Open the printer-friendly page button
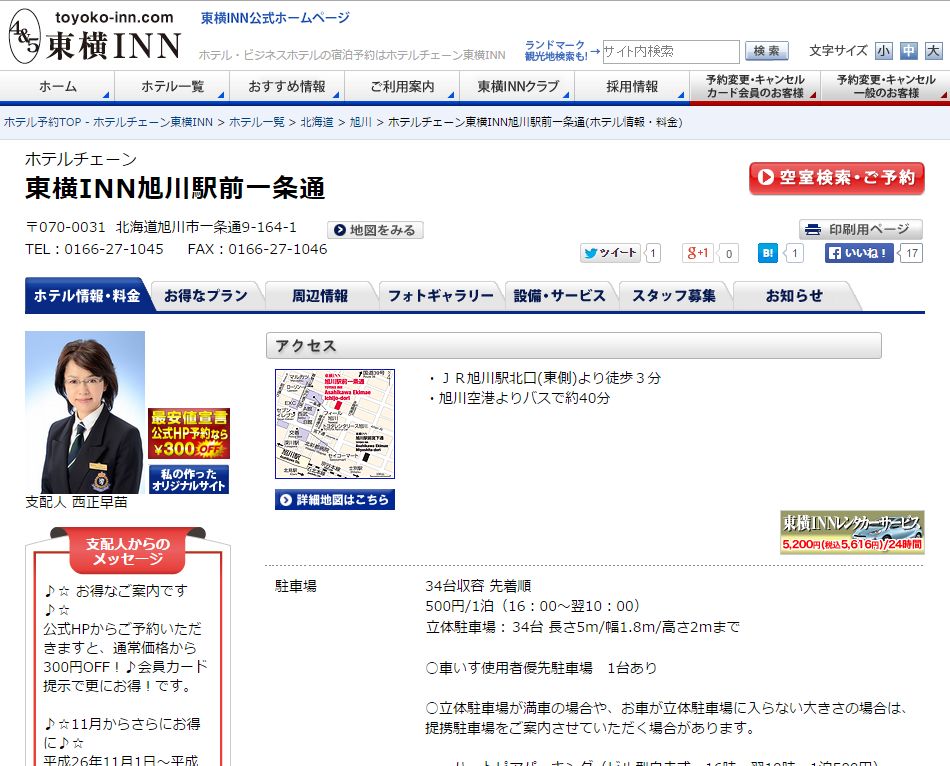This screenshot has width=950, height=766. [x=860, y=230]
